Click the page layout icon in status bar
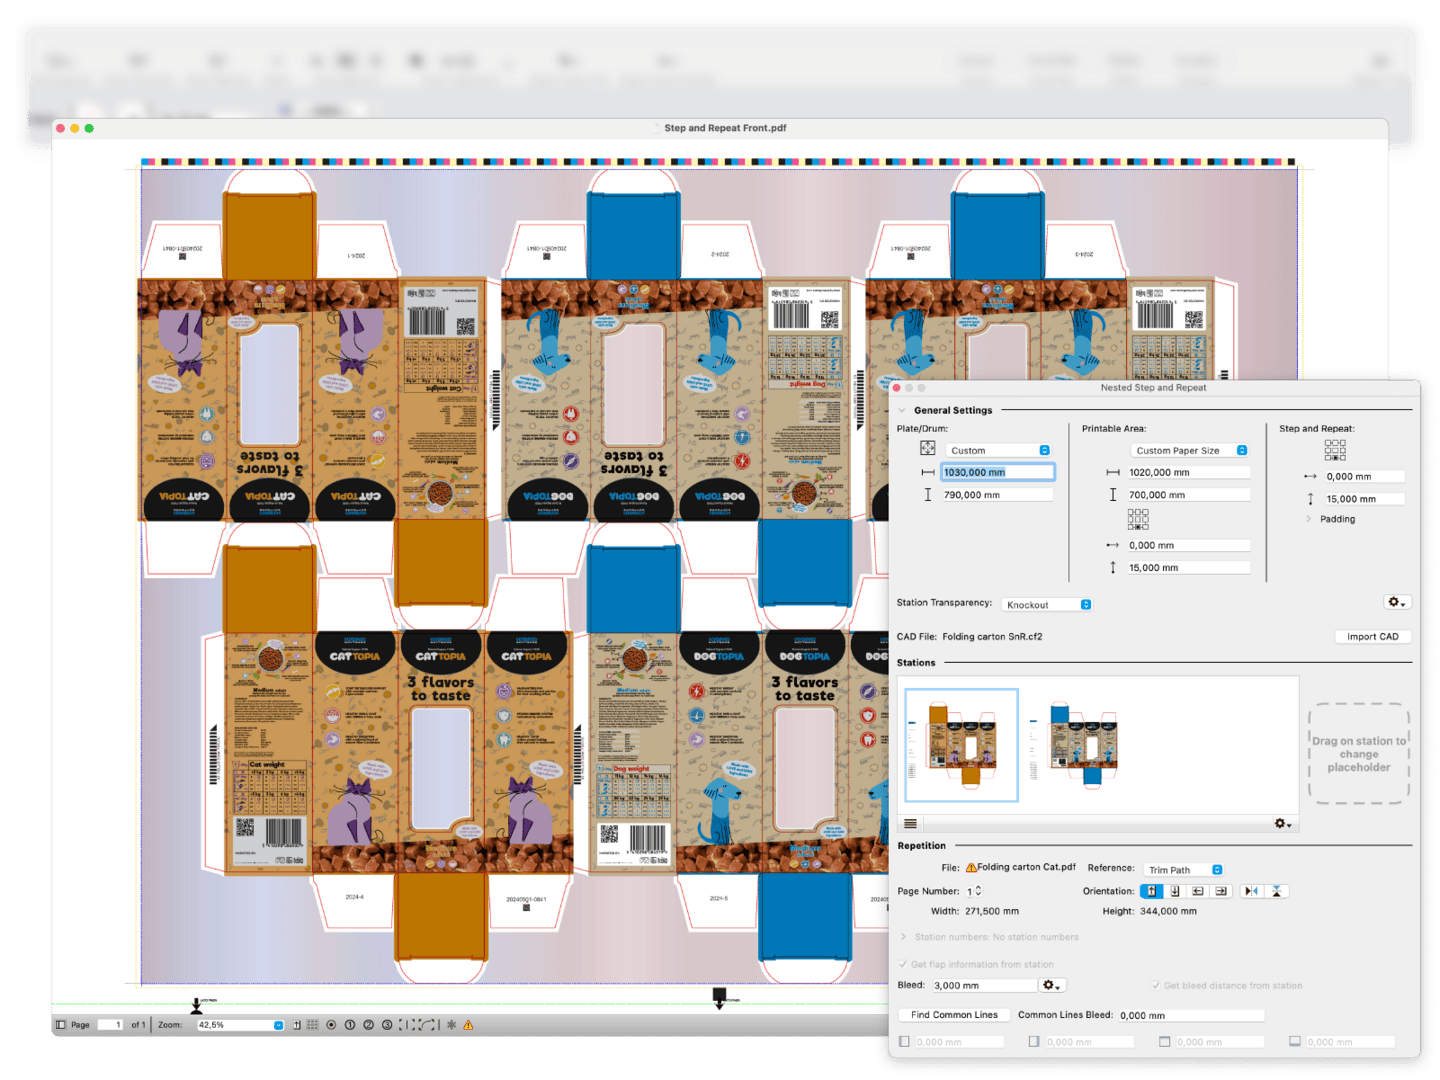 61,1025
